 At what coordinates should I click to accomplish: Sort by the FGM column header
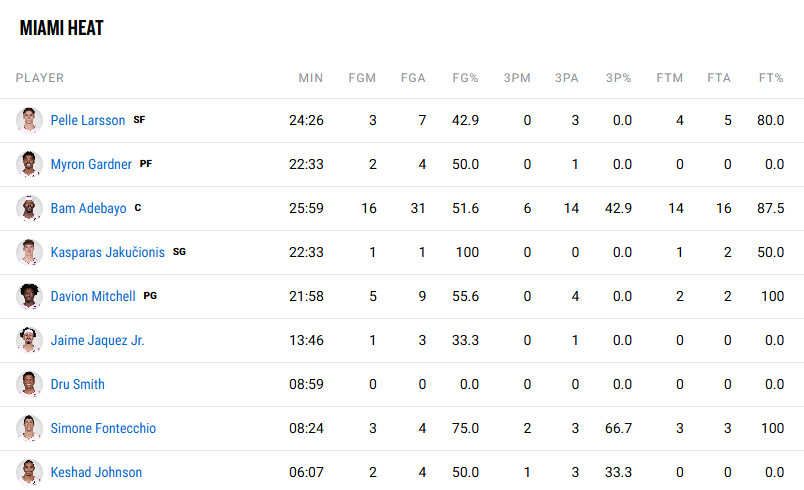point(362,78)
